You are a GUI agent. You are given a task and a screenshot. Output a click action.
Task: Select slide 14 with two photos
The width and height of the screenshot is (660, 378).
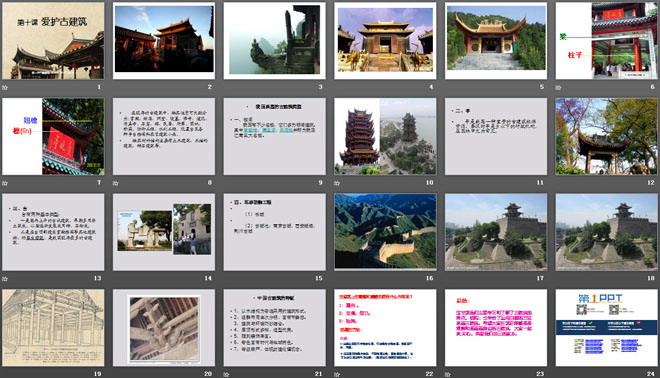[164, 232]
